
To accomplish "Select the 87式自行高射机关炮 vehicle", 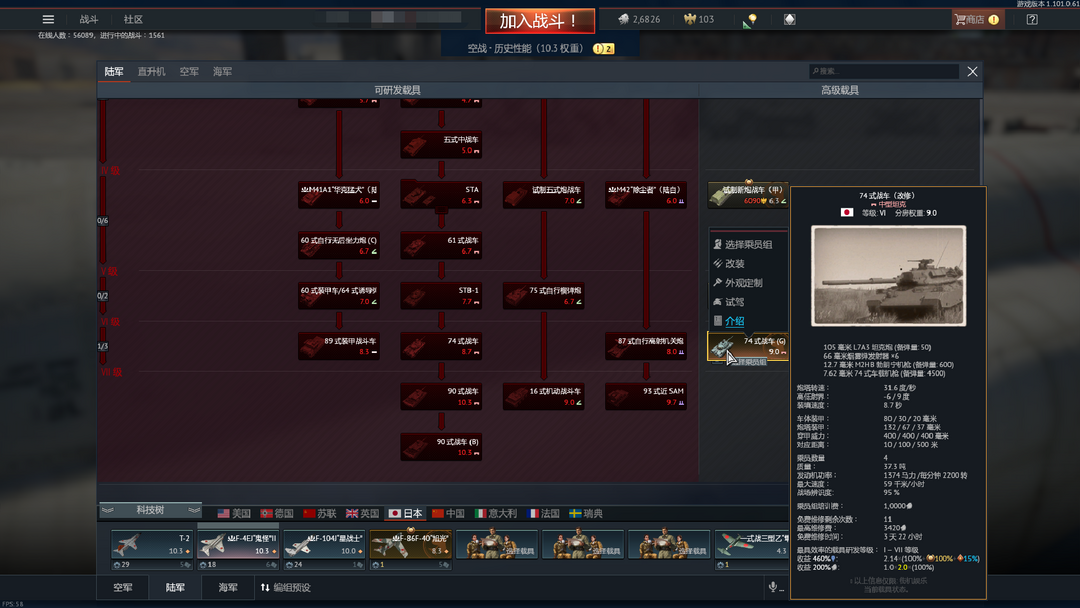I will (x=645, y=346).
